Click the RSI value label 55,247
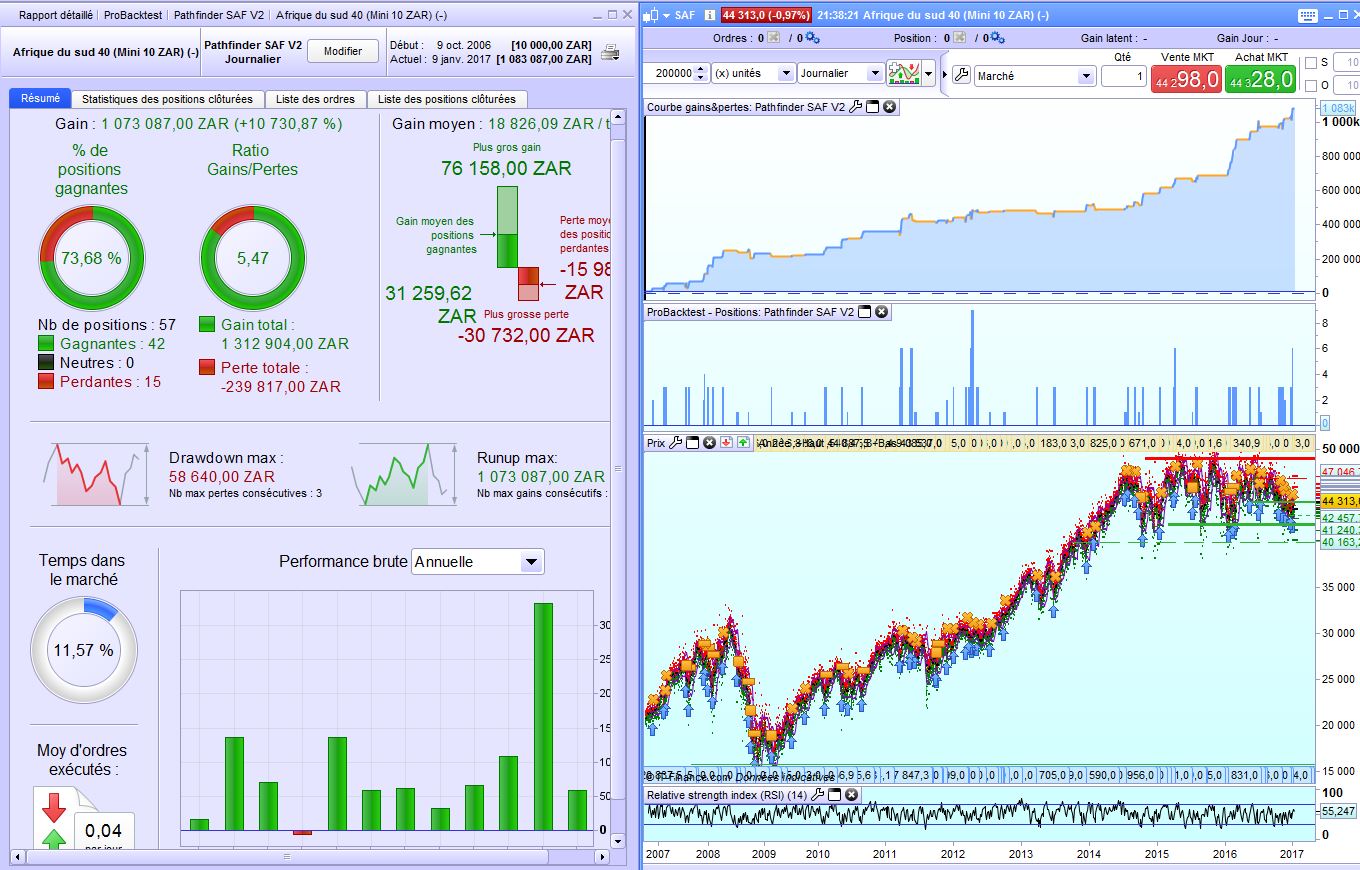This screenshot has width=1360, height=870. point(1339,811)
